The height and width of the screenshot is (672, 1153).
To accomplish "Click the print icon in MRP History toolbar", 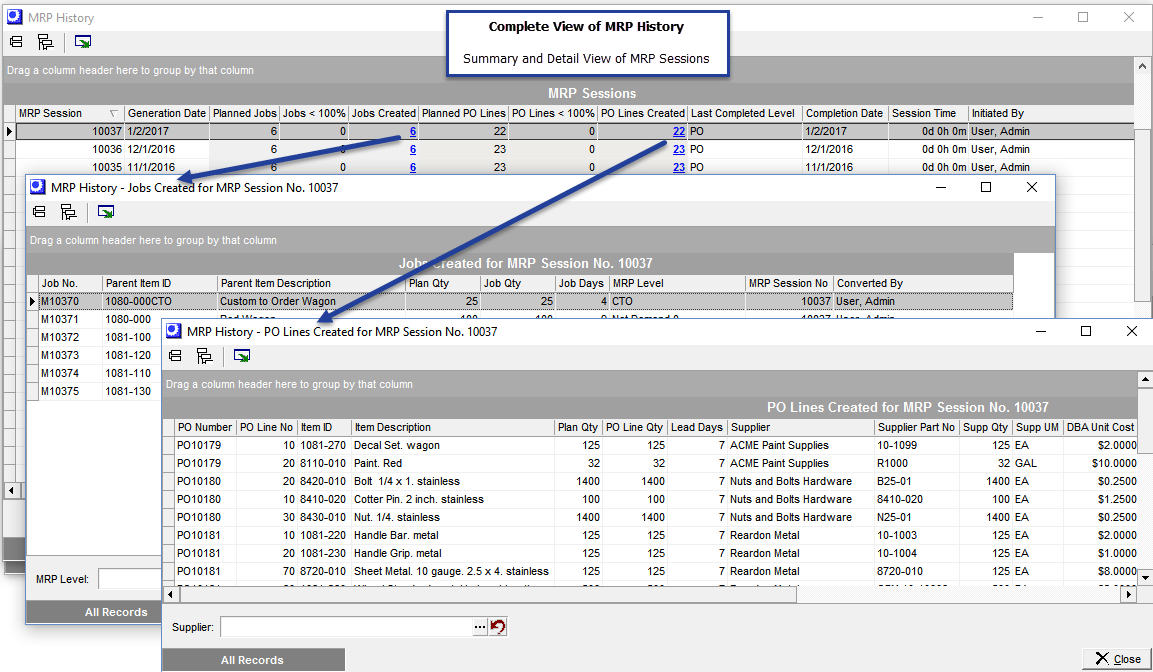I will [14, 41].
